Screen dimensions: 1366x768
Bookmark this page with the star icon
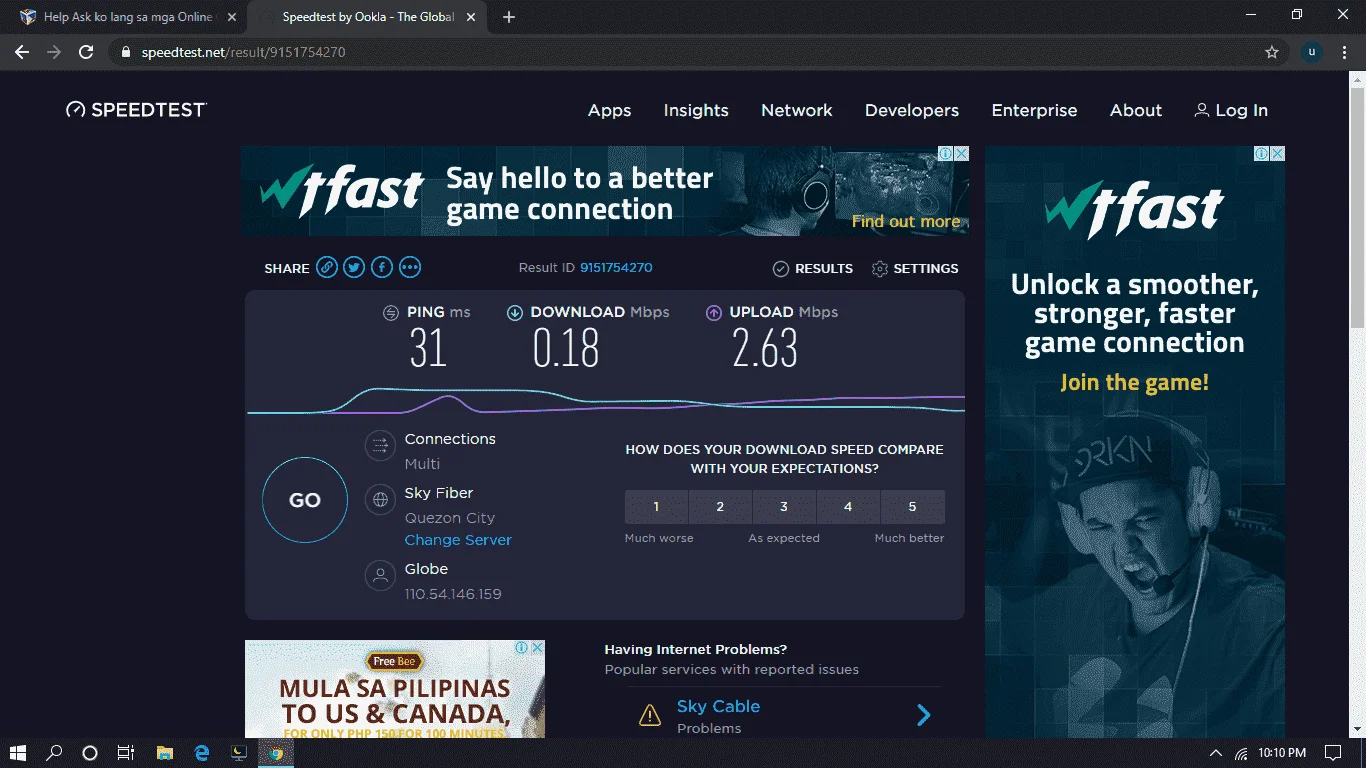click(x=1272, y=52)
